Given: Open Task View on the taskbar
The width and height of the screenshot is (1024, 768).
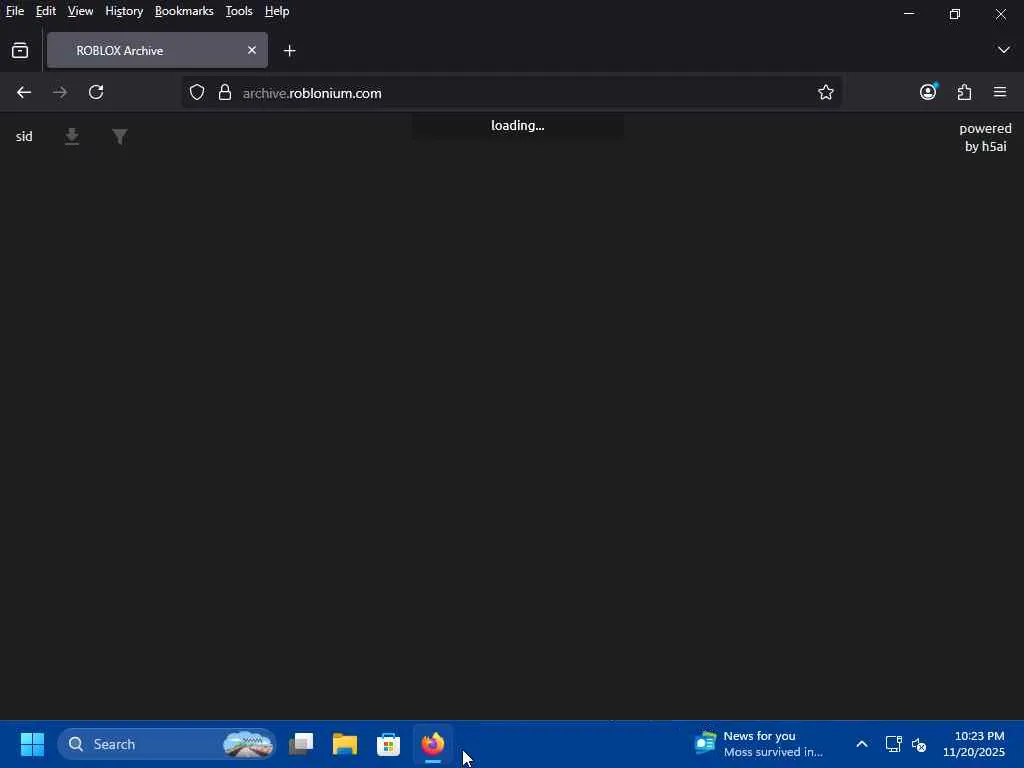Looking at the screenshot, I should (x=301, y=744).
